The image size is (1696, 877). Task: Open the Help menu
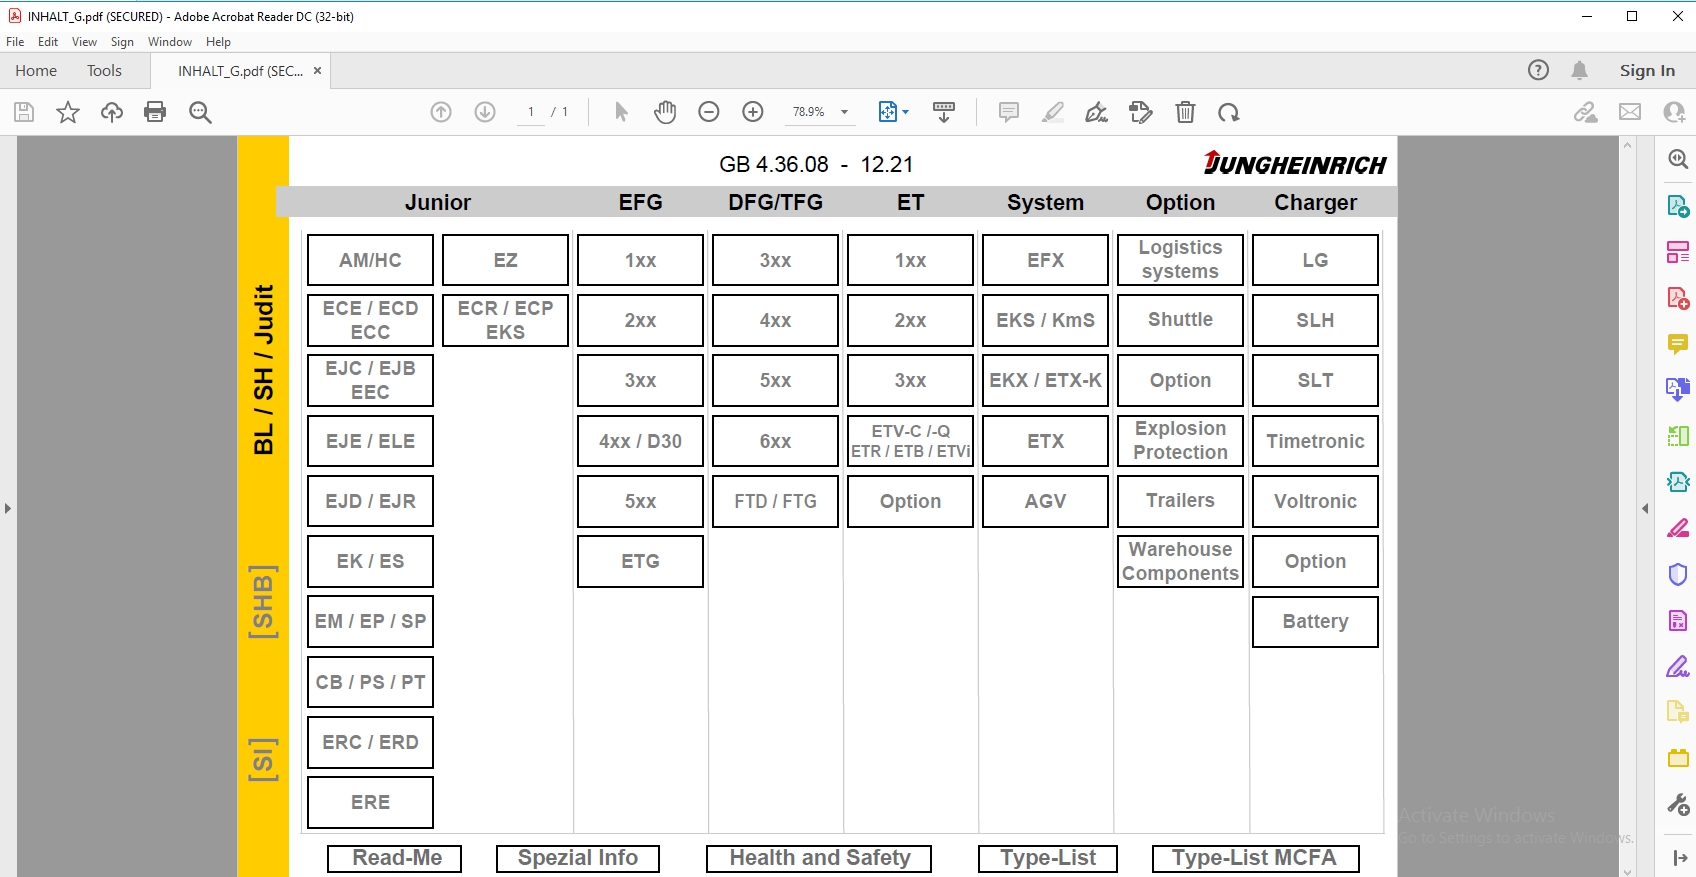[x=218, y=42]
